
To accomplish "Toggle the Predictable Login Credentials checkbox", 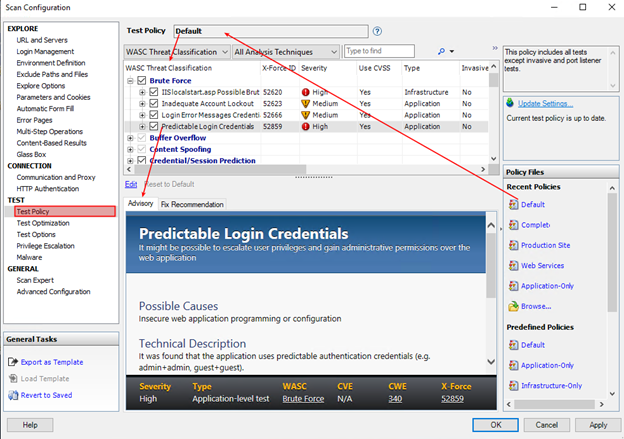I will click(x=154, y=127).
